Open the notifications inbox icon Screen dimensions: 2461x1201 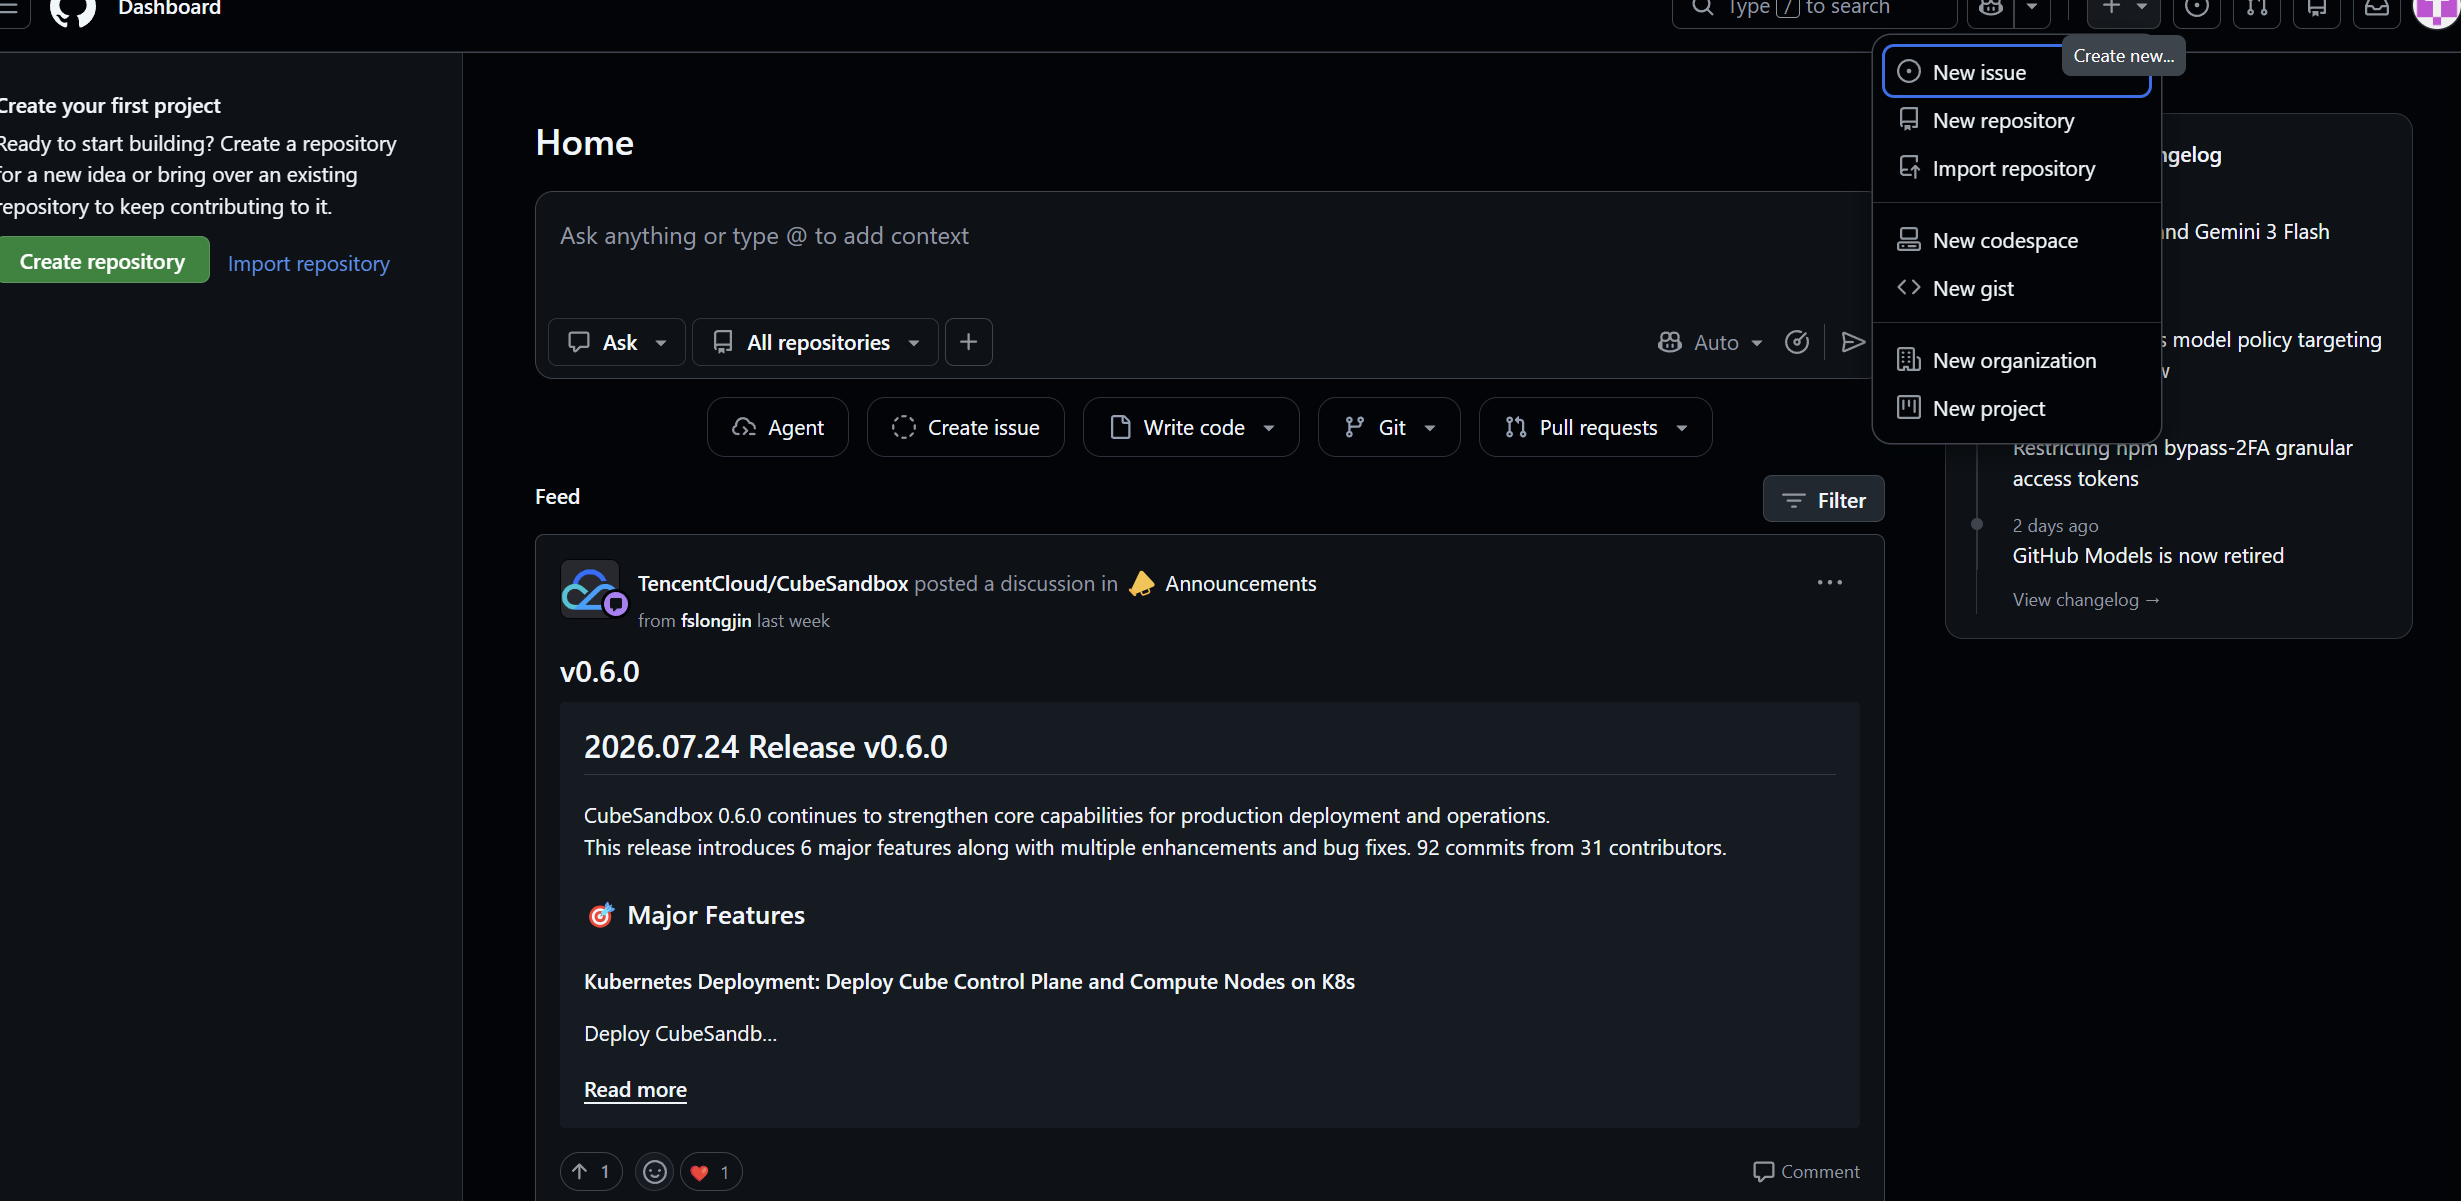2377,9
